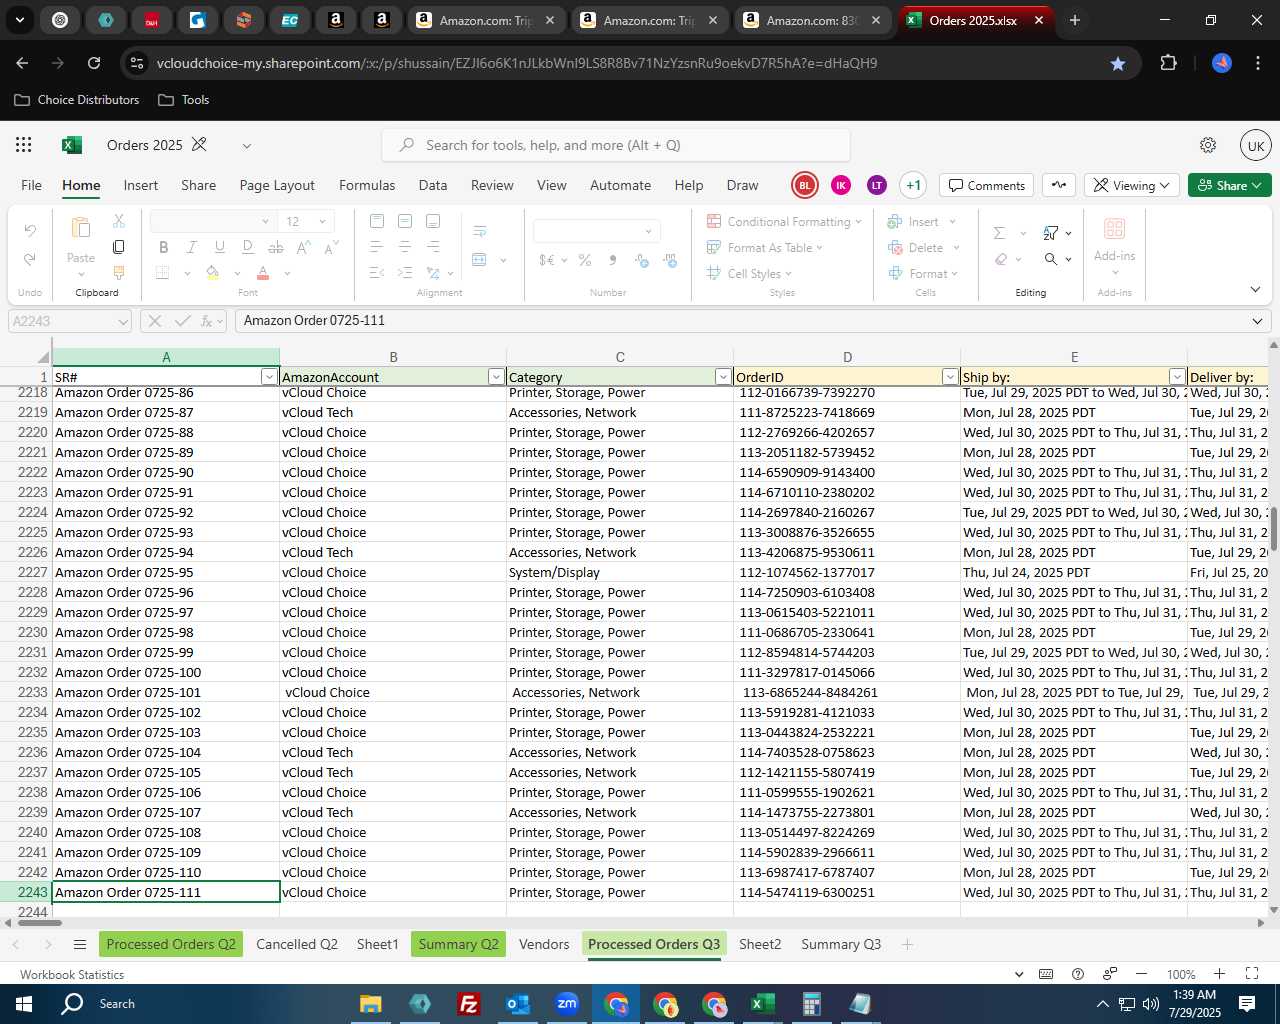Viewport: 1280px width, 1024px height.
Task: Open Chrome extensions puzzle icon
Action: (x=1168, y=63)
